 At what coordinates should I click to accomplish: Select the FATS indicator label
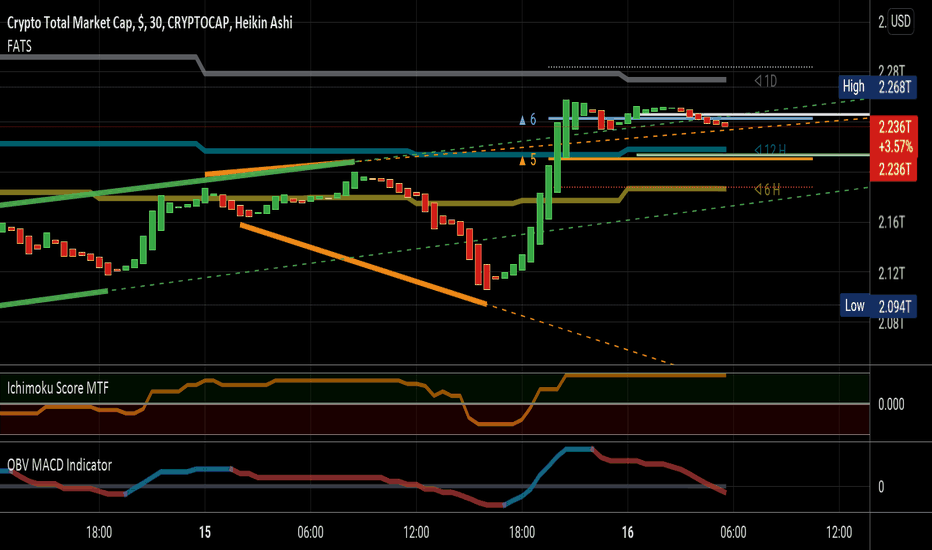pos(19,46)
